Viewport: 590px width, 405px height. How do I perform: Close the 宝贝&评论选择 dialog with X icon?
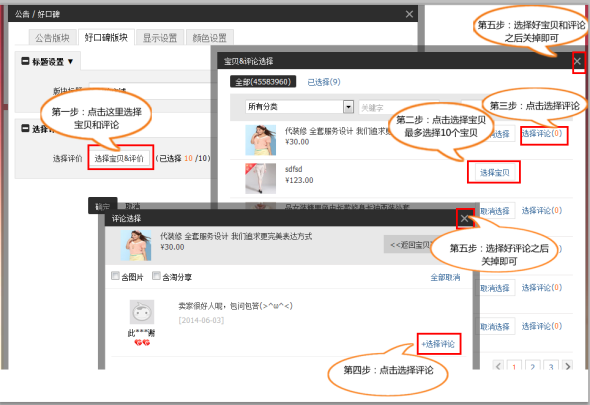[x=578, y=61]
